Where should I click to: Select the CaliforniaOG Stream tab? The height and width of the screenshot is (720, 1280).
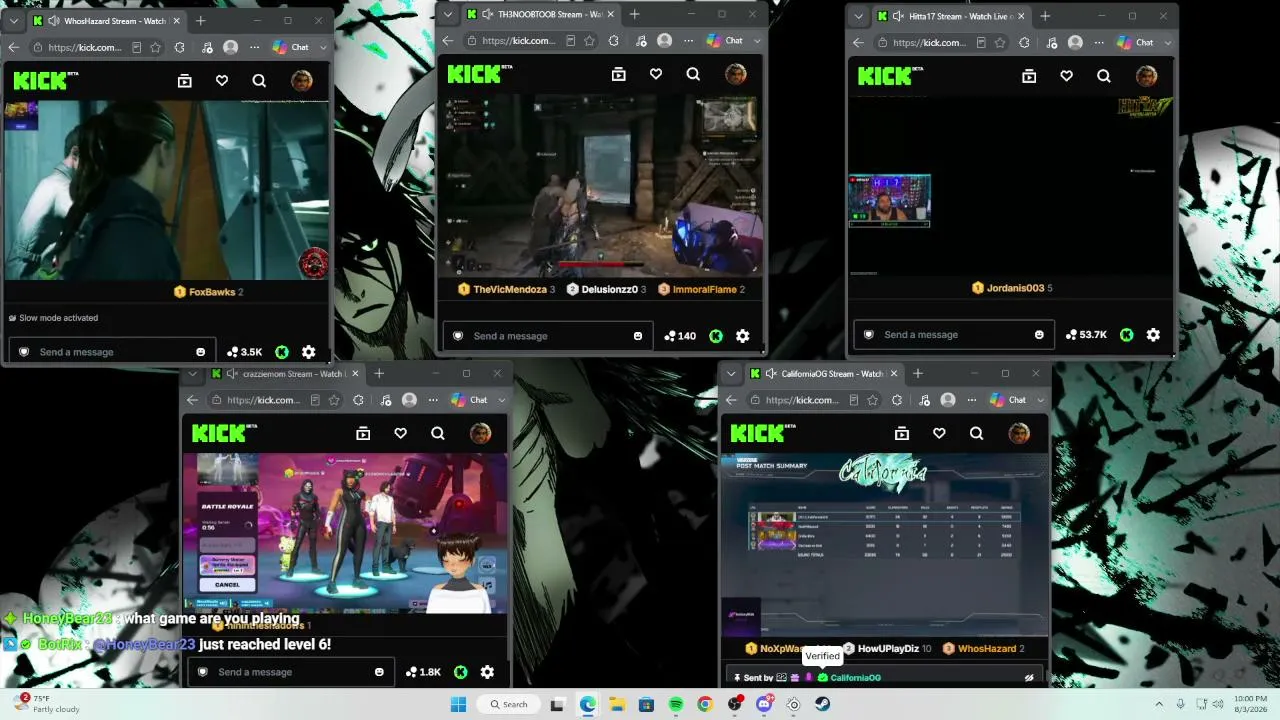pyautogui.click(x=824, y=374)
